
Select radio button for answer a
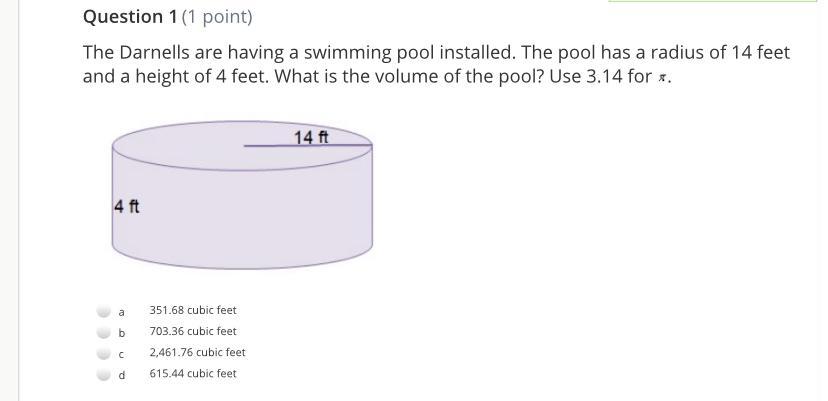click(x=104, y=311)
